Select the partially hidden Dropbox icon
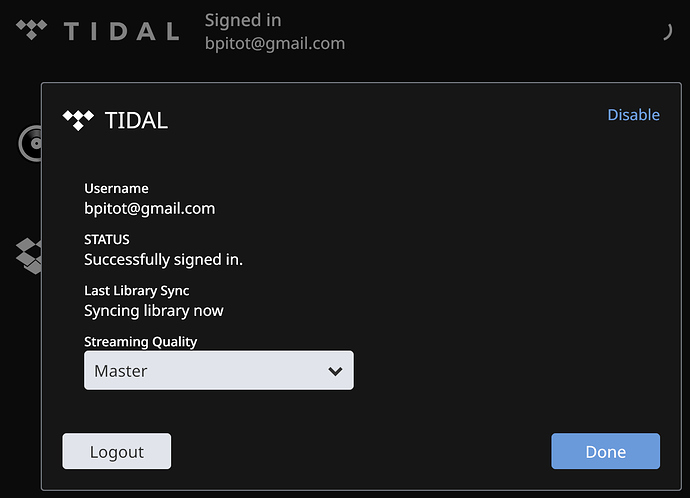The image size is (690, 498). coord(29,256)
